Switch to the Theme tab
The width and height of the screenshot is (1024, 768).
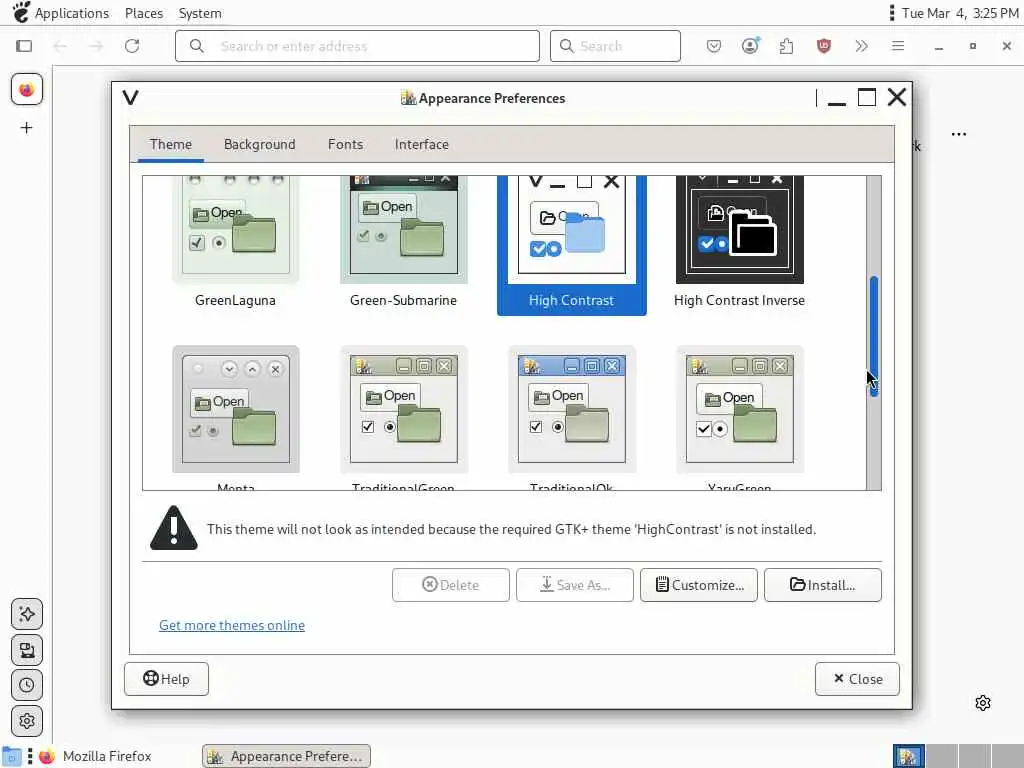point(170,144)
